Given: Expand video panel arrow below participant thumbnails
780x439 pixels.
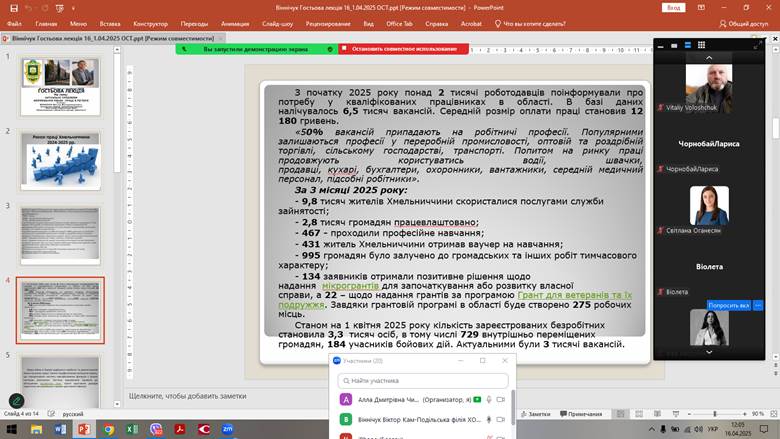Looking at the screenshot, I should click(x=709, y=351).
